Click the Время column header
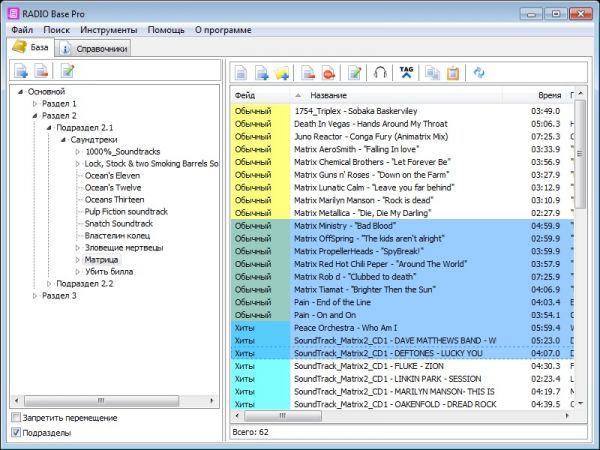This screenshot has width=600, height=450. pyautogui.click(x=549, y=95)
